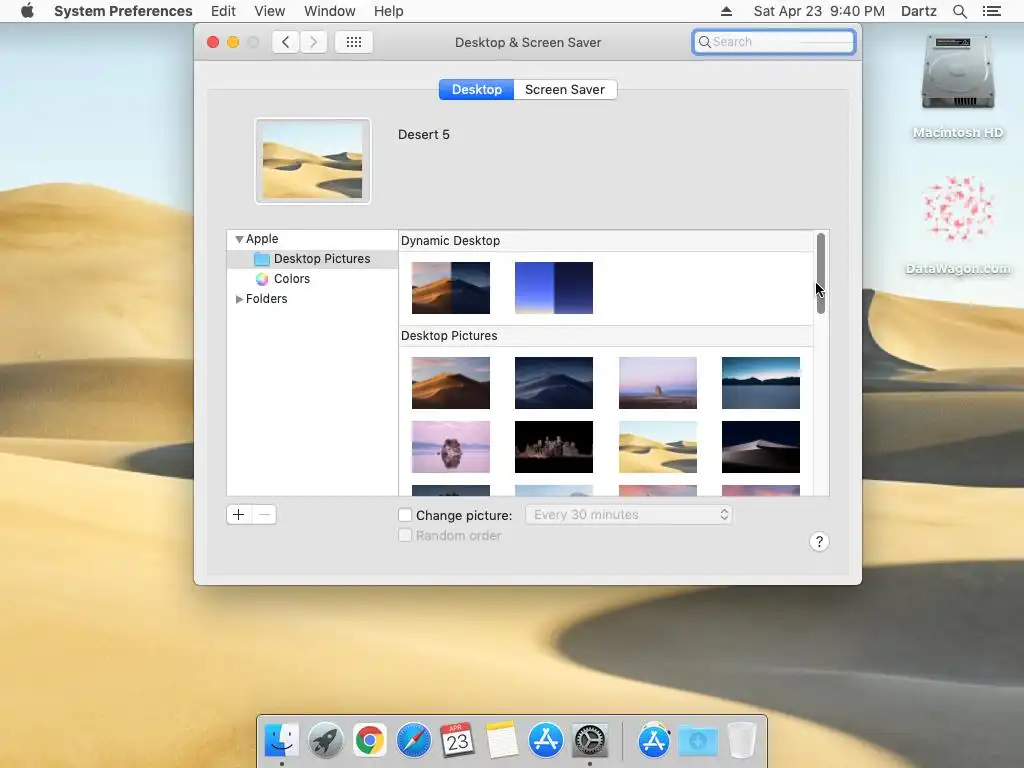Switch to the Screen Saver tab
1024x768 pixels.
[x=565, y=89]
